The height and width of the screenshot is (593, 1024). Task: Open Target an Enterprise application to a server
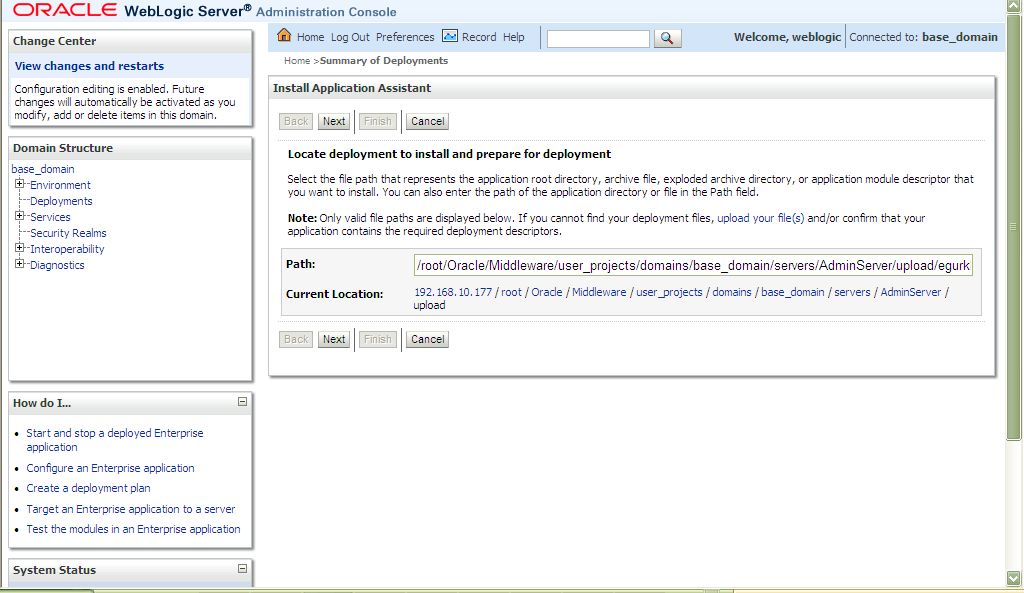[131, 509]
